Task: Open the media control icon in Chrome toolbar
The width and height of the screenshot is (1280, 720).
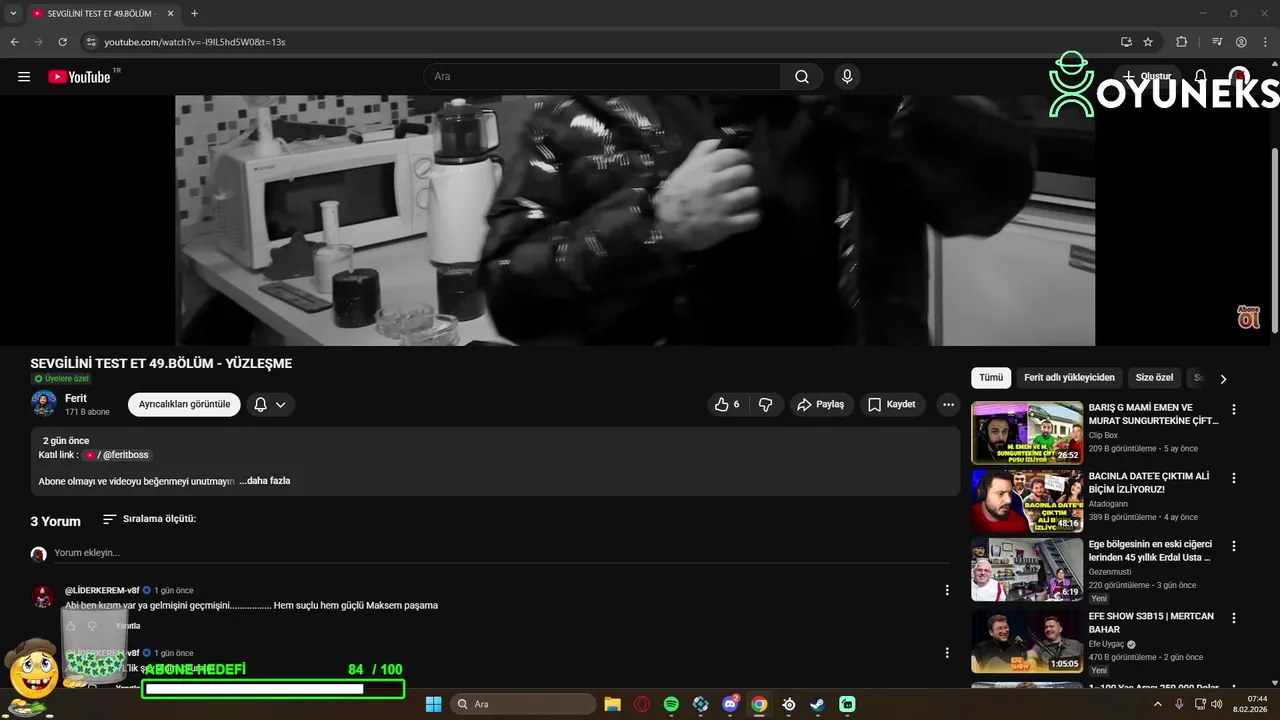Action: (1217, 42)
